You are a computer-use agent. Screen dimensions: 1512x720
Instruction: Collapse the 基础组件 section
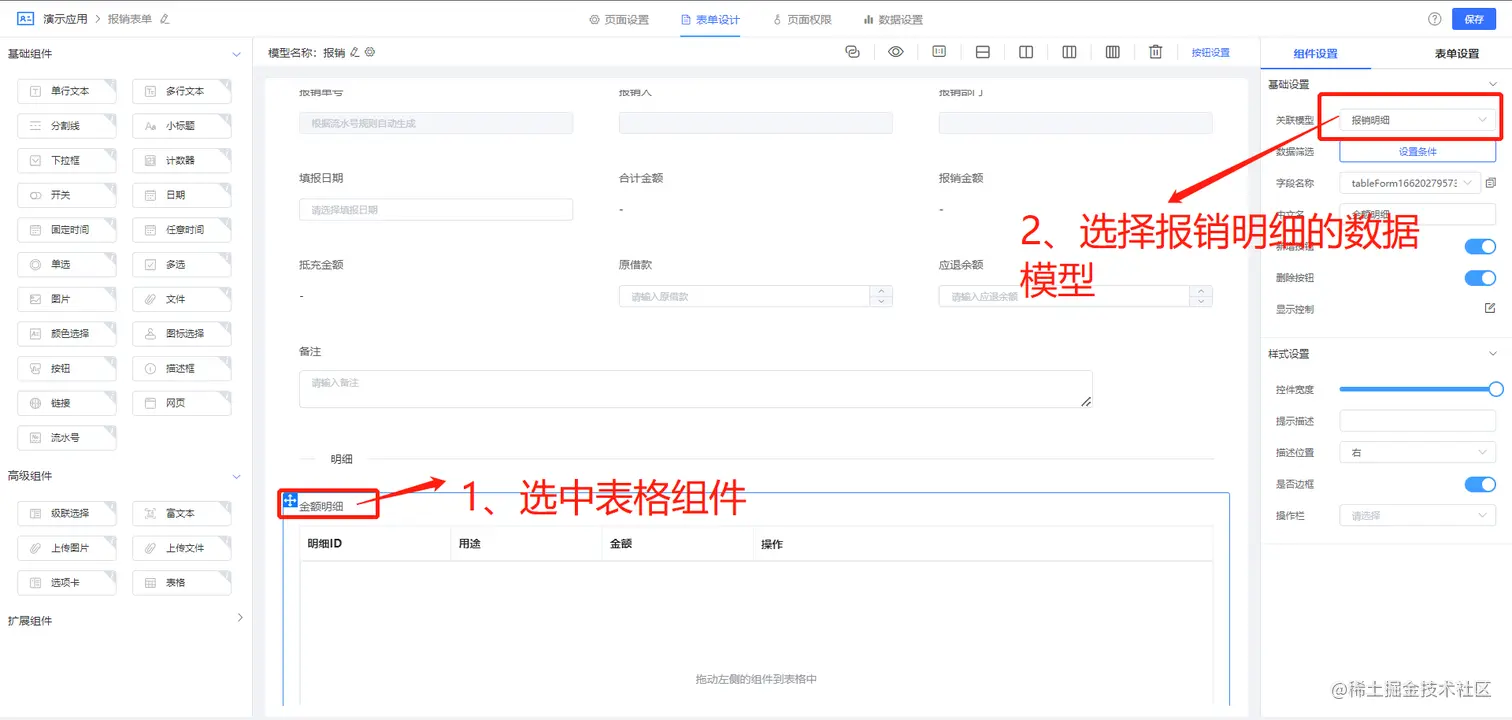tap(237, 54)
